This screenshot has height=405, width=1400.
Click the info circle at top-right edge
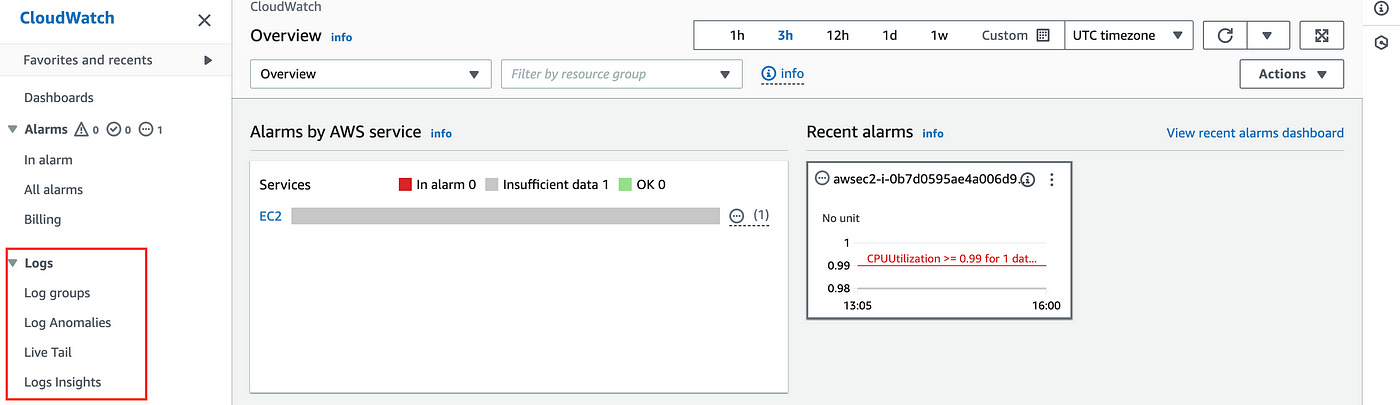pyautogui.click(x=1381, y=9)
